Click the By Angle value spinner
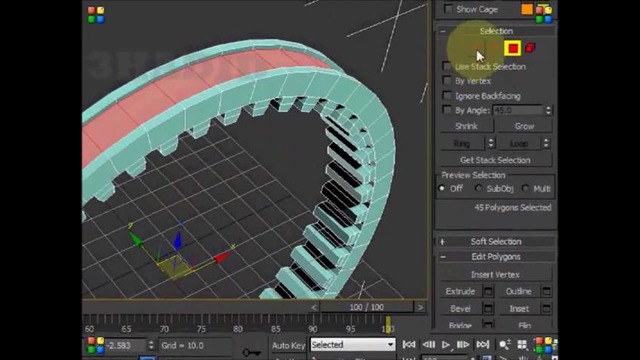 (x=548, y=110)
